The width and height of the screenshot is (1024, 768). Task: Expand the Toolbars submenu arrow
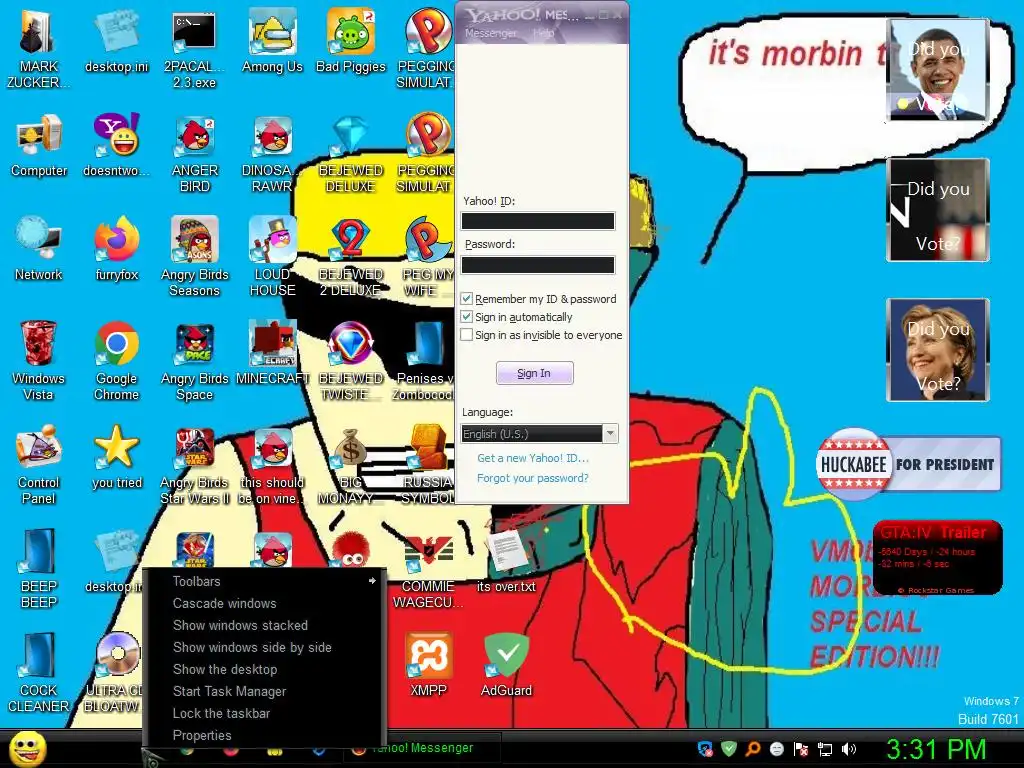372,581
